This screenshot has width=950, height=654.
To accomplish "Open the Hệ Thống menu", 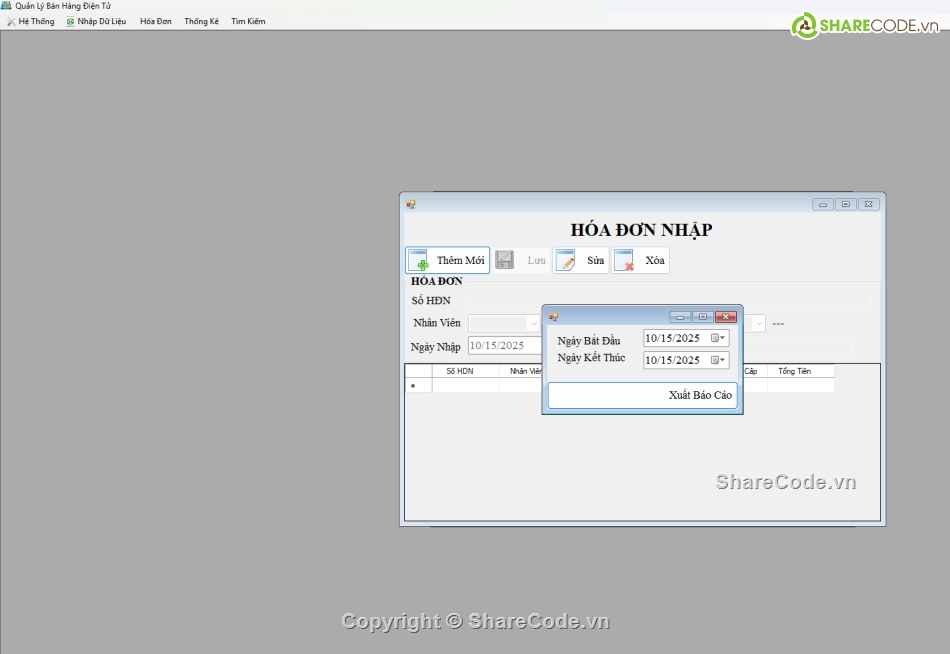I will [x=31, y=21].
